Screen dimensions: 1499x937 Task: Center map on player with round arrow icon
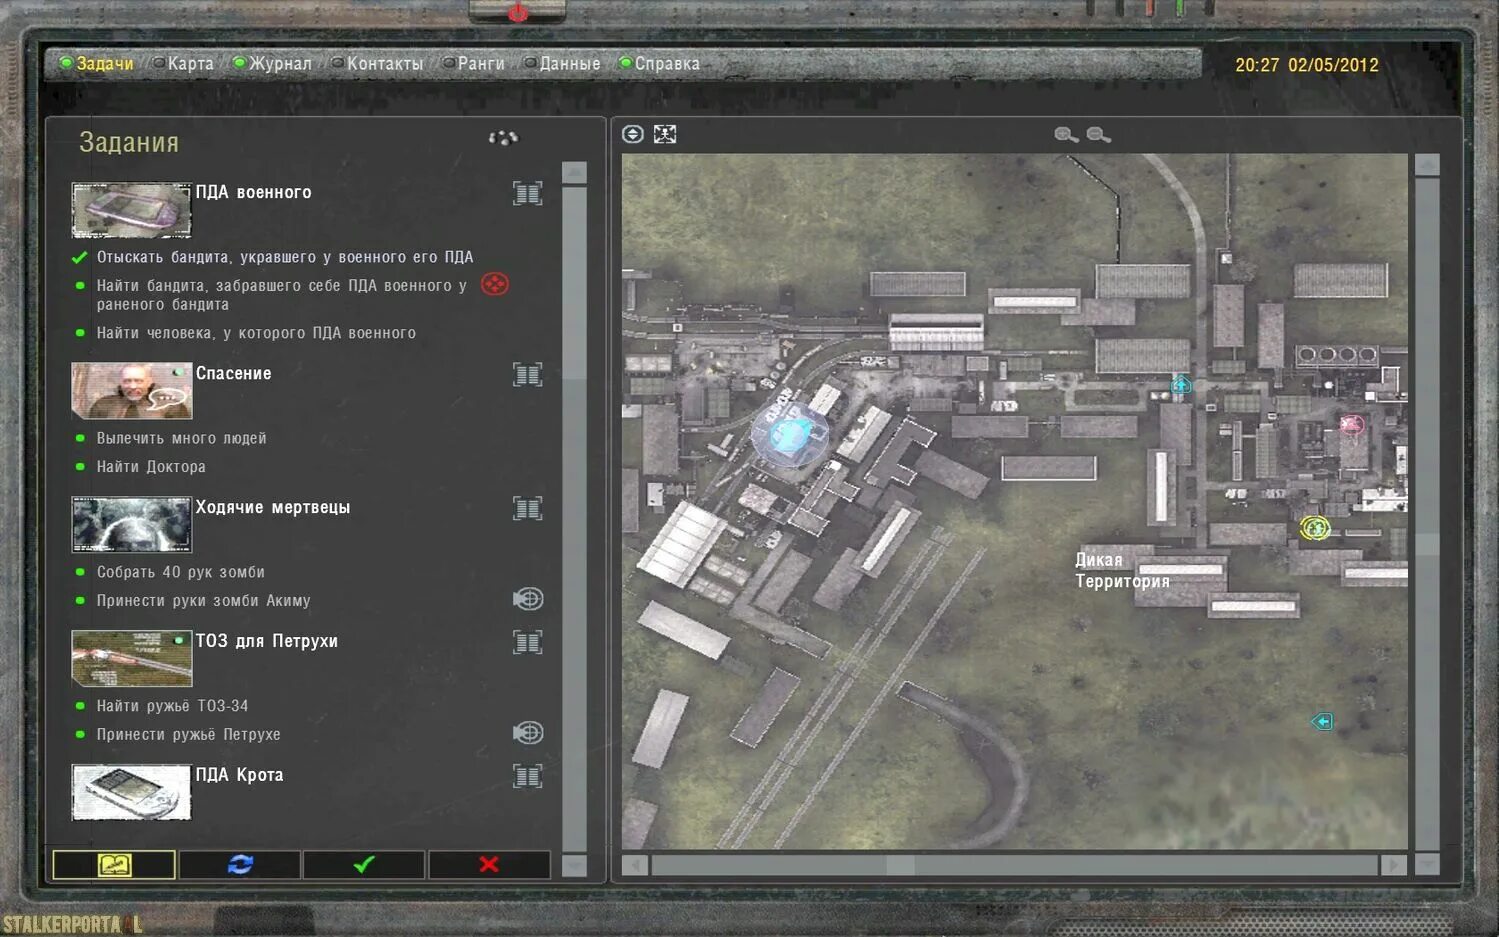pyautogui.click(x=633, y=134)
